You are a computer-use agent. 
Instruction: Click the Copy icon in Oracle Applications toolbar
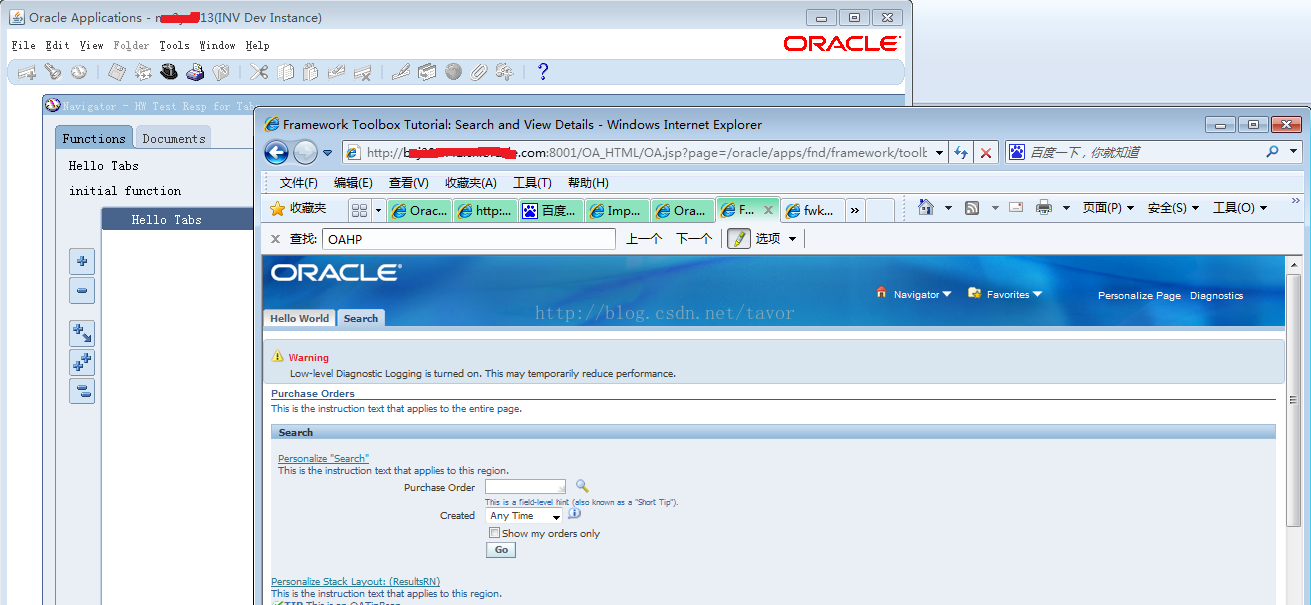coord(285,72)
